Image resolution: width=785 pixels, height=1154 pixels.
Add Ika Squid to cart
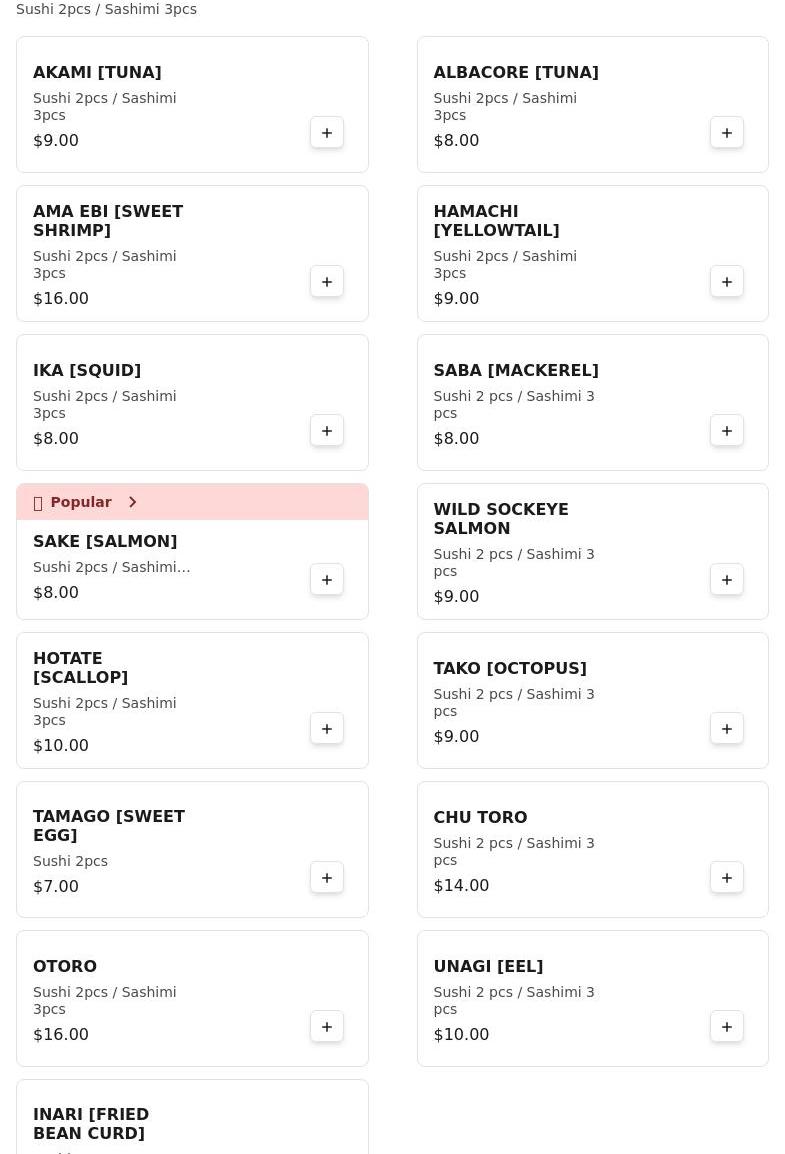click(327, 431)
